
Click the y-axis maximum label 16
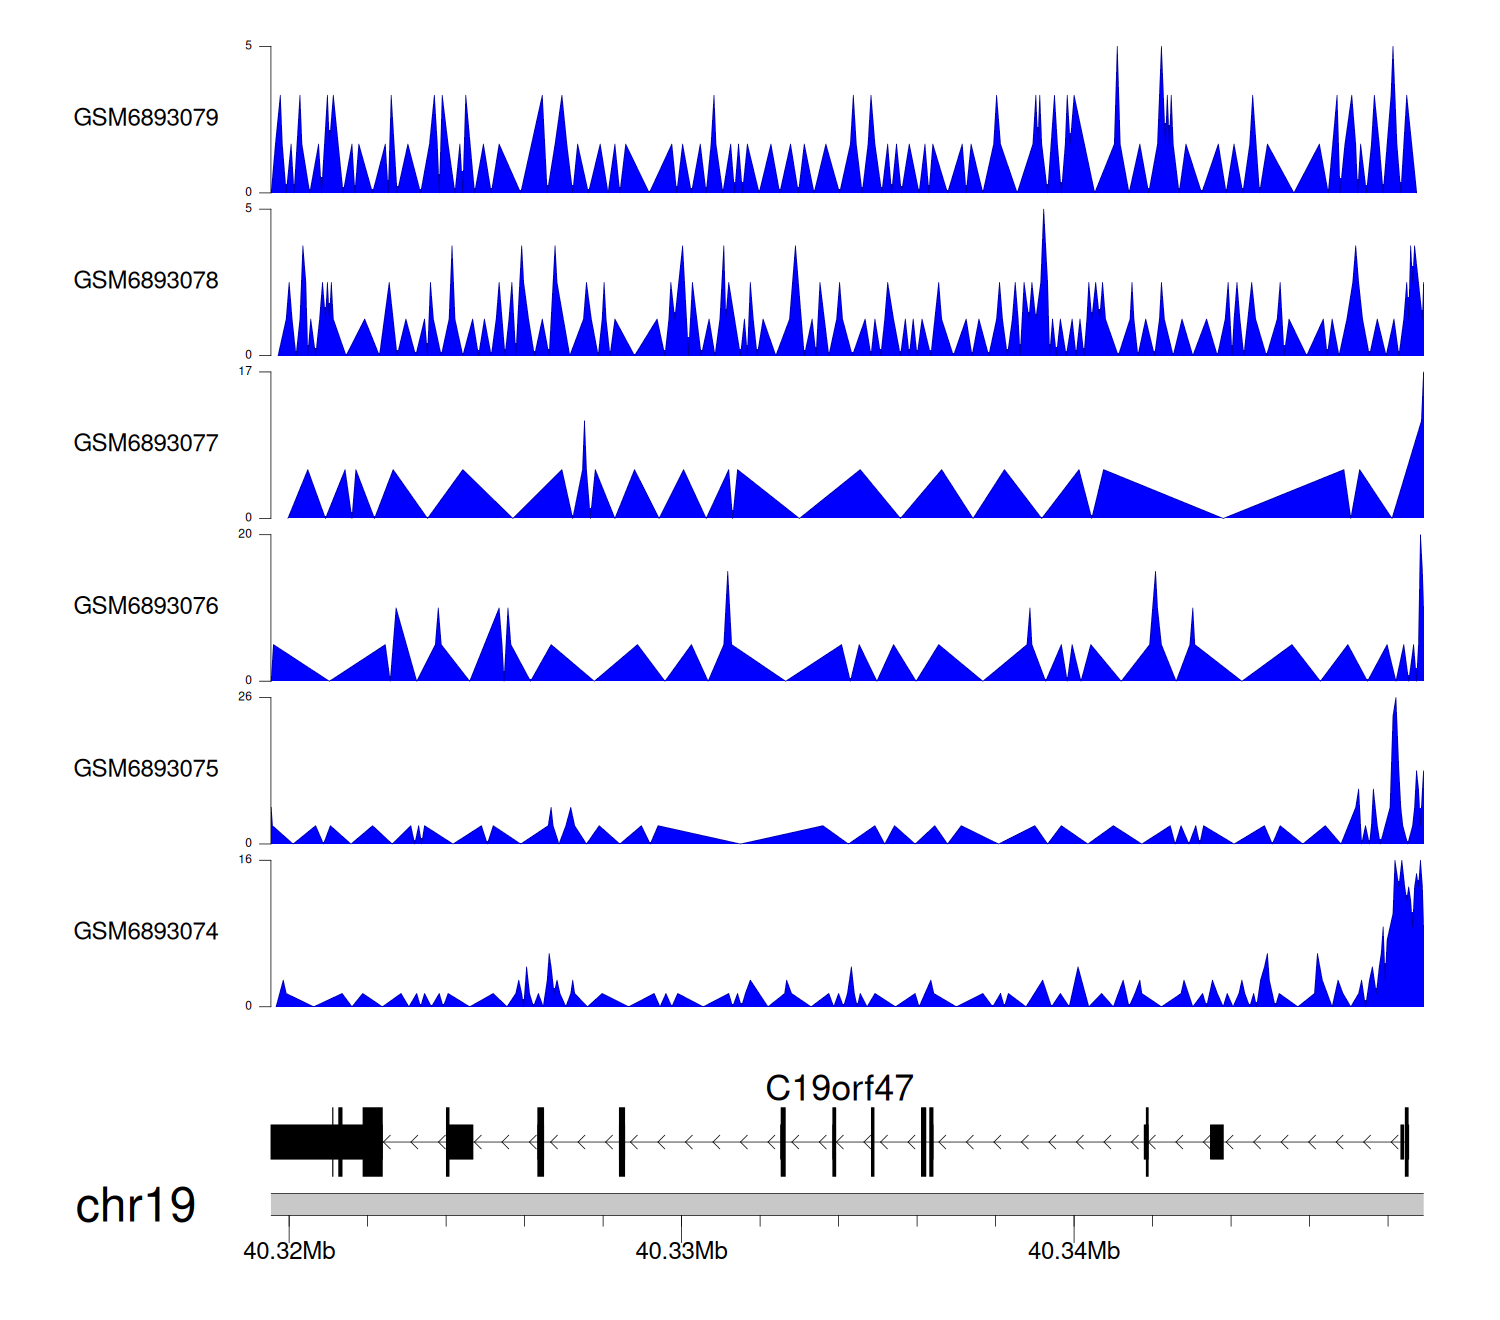pyautogui.click(x=245, y=860)
